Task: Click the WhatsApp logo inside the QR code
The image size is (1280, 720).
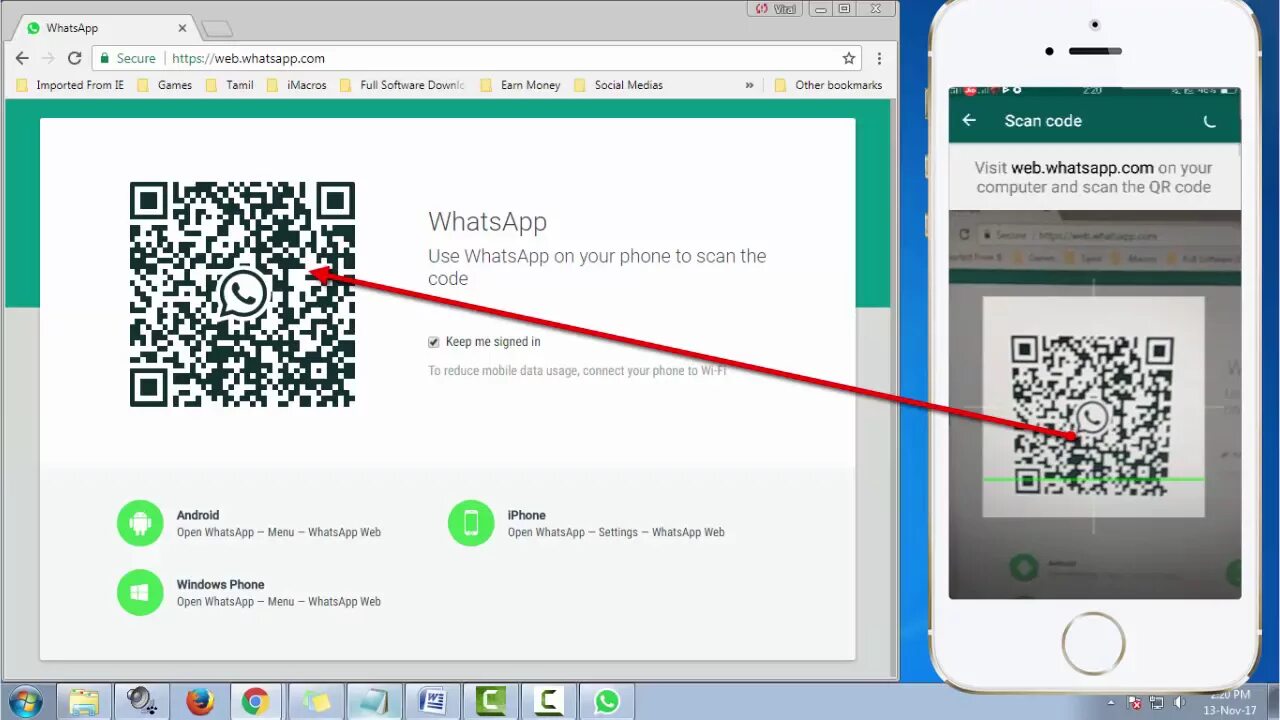Action: pyautogui.click(x=243, y=294)
